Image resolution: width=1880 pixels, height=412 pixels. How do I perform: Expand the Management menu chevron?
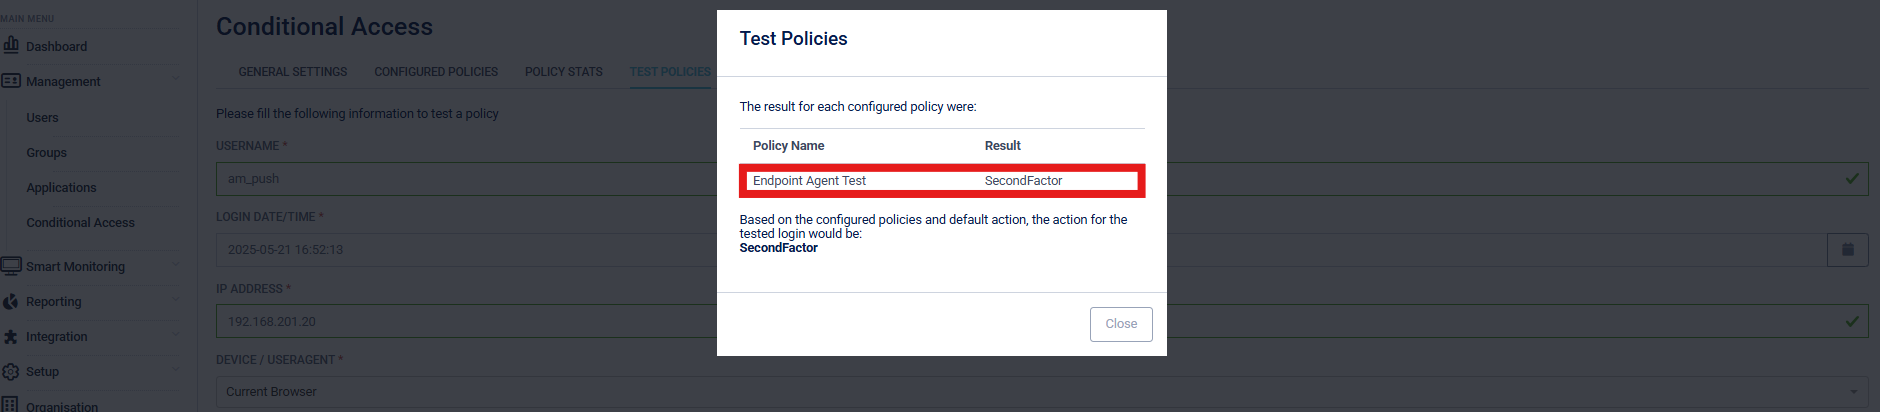pos(176,80)
